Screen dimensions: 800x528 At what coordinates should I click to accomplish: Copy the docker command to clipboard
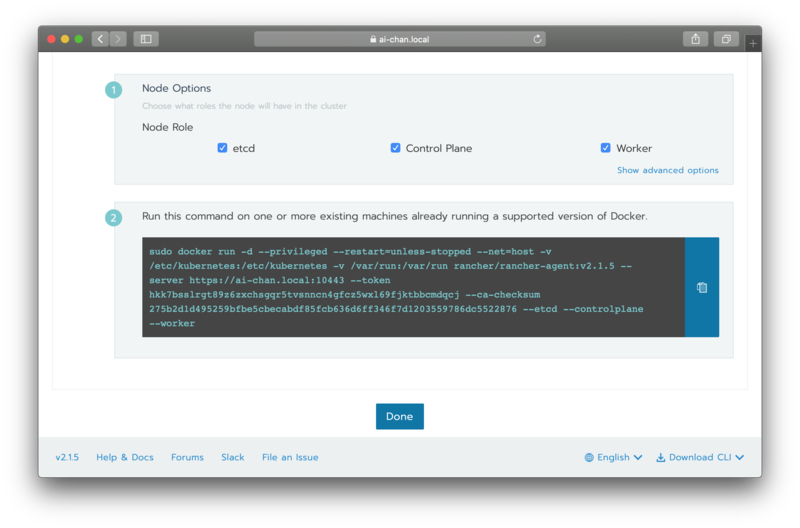tap(701, 287)
